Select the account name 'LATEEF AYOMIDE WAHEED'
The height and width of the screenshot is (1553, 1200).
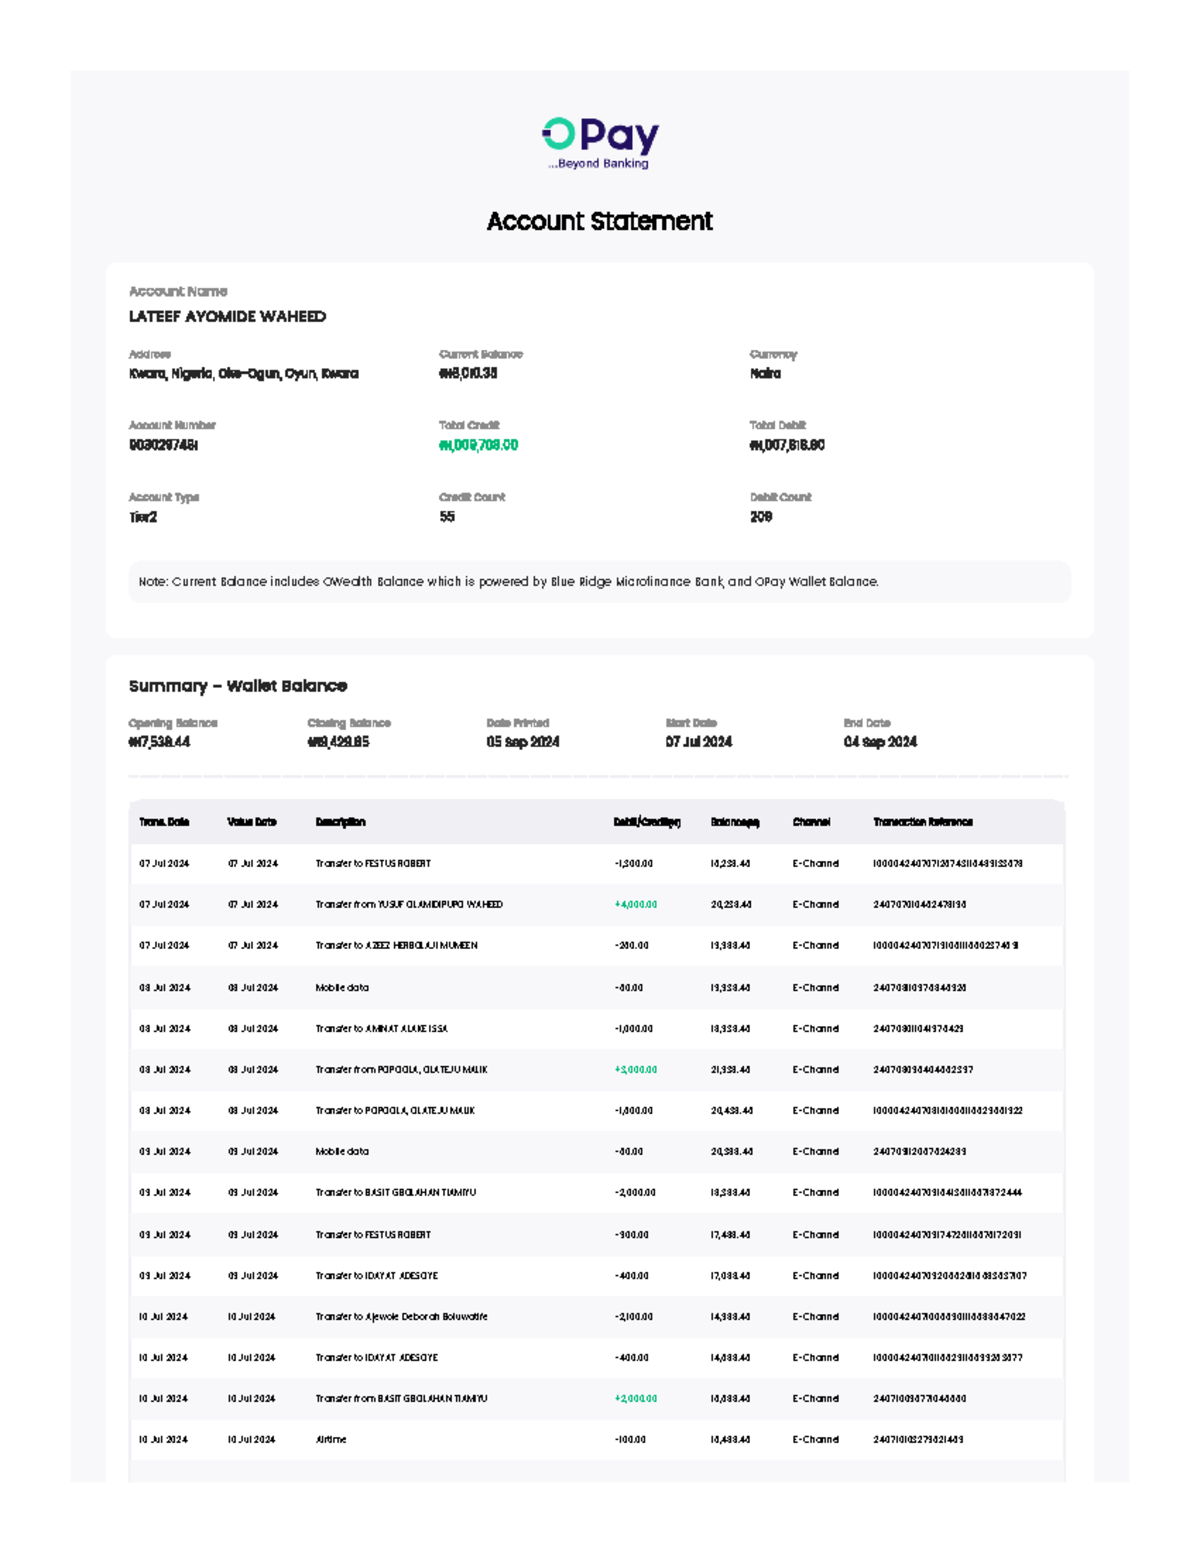click(x=227, y=316)
